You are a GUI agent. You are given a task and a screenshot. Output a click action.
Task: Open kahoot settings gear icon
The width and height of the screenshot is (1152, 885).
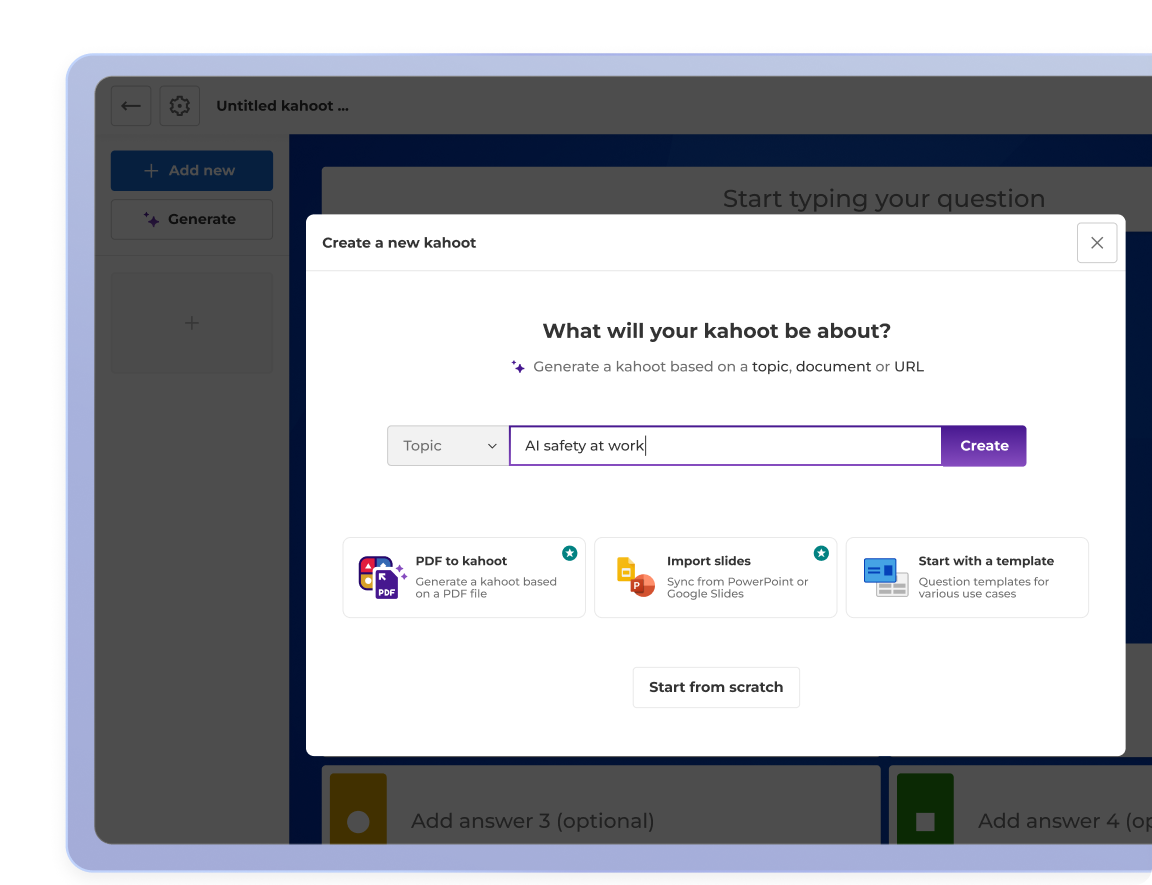tap(179, 106)
